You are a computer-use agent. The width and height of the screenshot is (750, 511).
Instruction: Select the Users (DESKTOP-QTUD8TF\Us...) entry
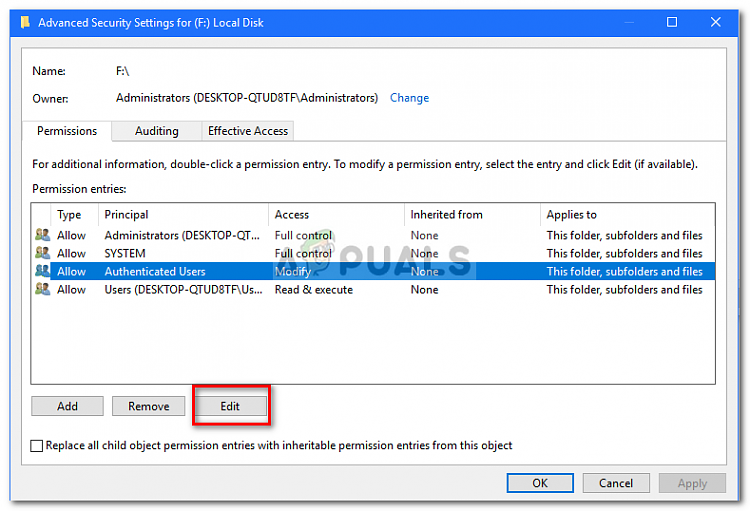coord(373,289)
